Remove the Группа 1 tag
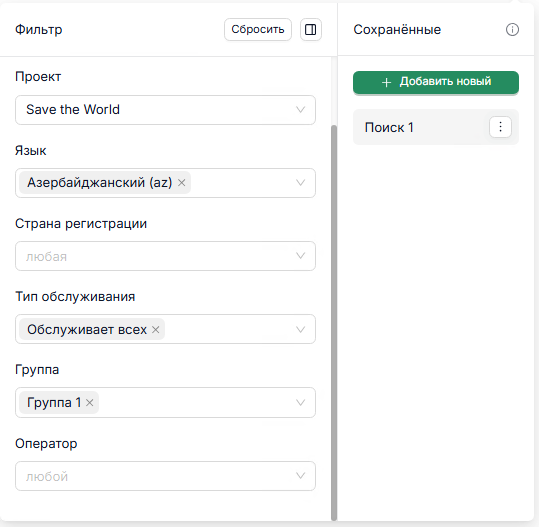This screenshot has height=527, width=539. (x=90, y=403)
